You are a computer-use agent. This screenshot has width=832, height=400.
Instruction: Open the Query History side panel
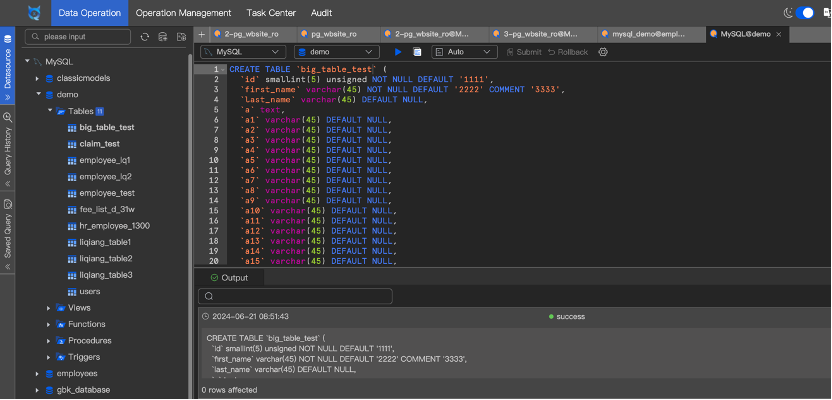click(8, 152)
